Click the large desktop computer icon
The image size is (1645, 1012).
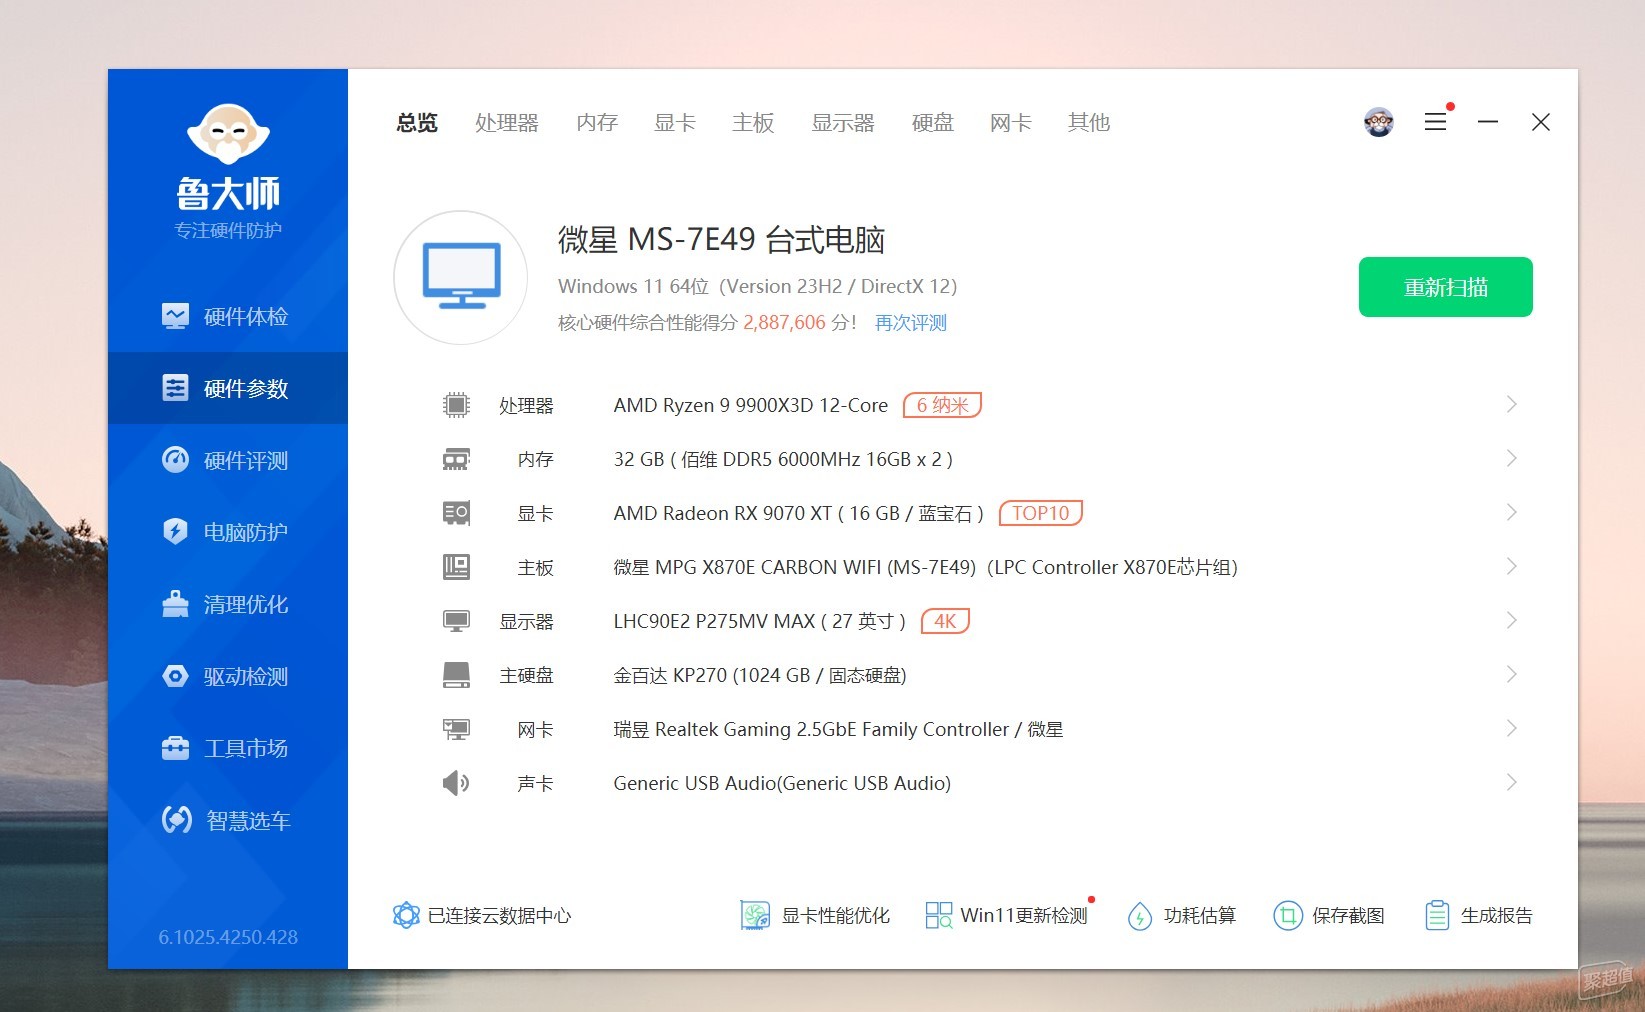(461, 277)
